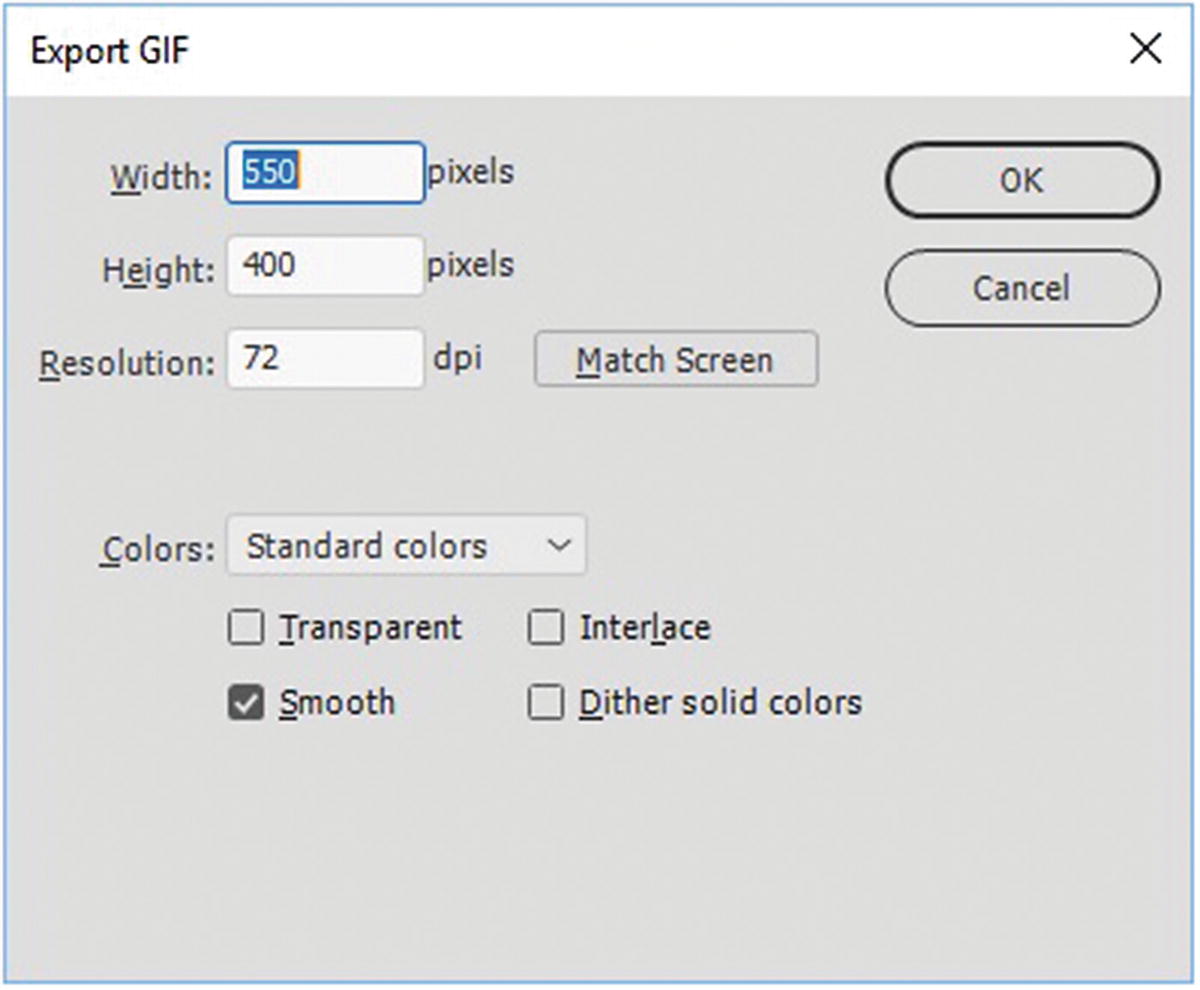Click the Resolution label text
The width and height of the screenshot is (1200, 990).
click(x=127, y=364)
